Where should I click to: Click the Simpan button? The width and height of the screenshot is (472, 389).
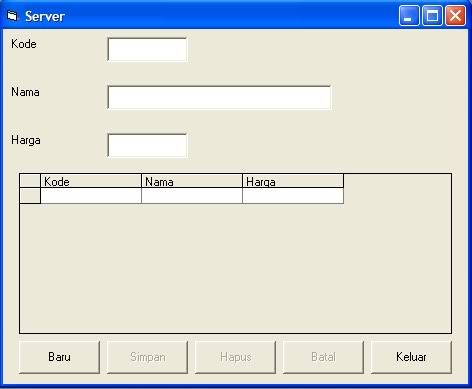tap(147, 357)
